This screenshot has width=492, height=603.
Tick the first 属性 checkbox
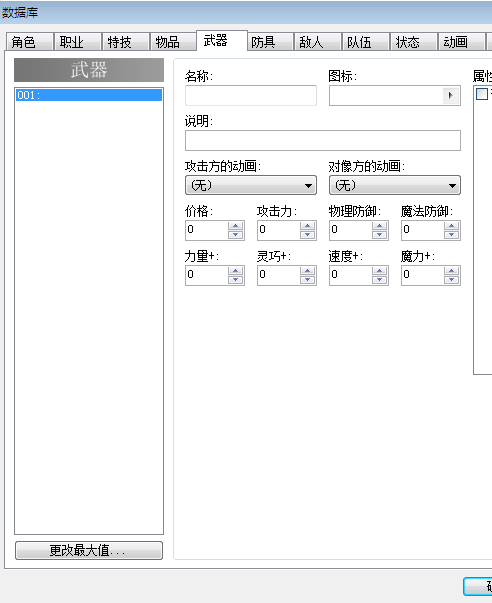[482, 94]
